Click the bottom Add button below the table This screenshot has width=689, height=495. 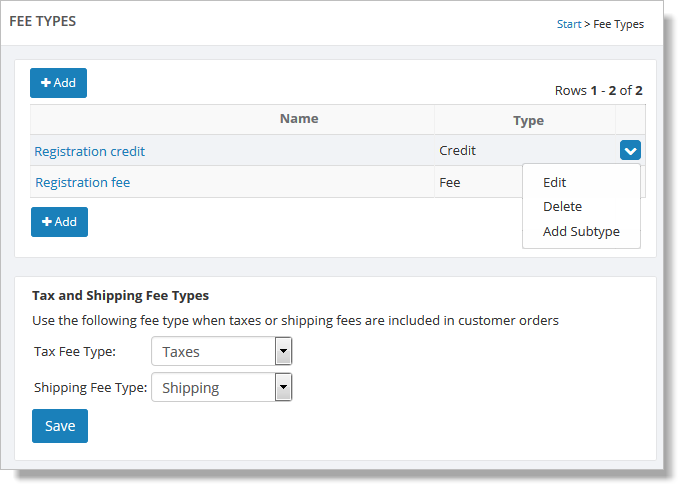click(x=59, y=222)
